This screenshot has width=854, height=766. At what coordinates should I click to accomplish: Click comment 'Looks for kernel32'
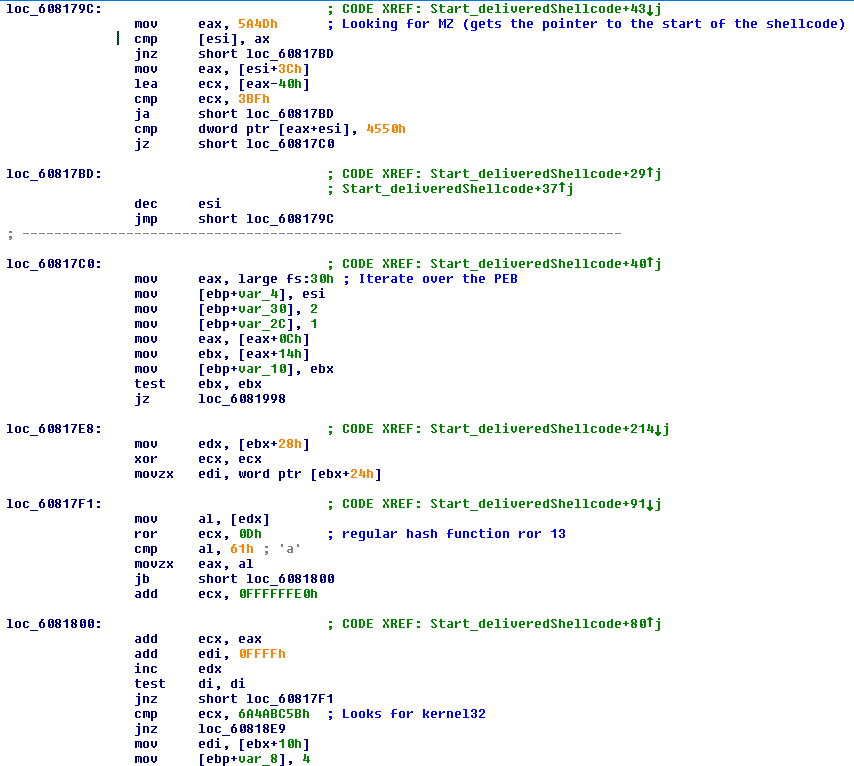(x=413, y=714)
